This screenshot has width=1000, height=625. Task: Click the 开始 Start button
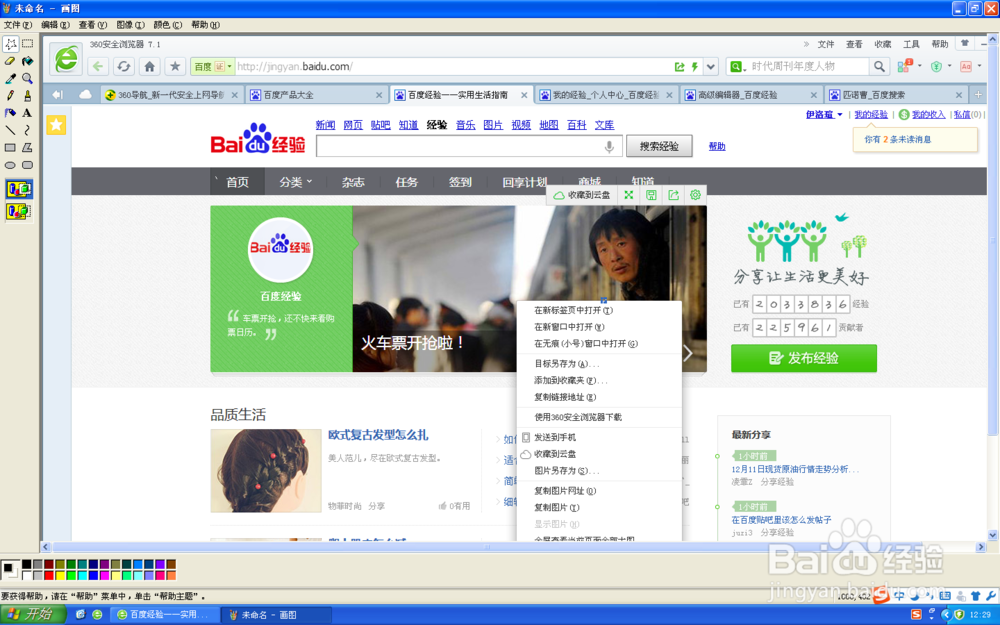click(33, 615)
